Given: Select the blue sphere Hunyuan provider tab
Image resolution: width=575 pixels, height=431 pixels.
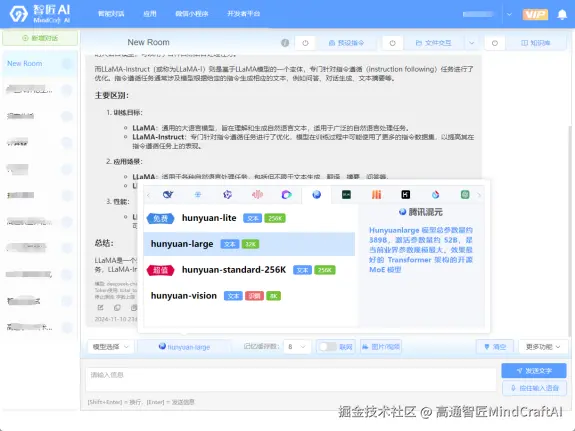Looking at the screenshot, I should 316,194.
